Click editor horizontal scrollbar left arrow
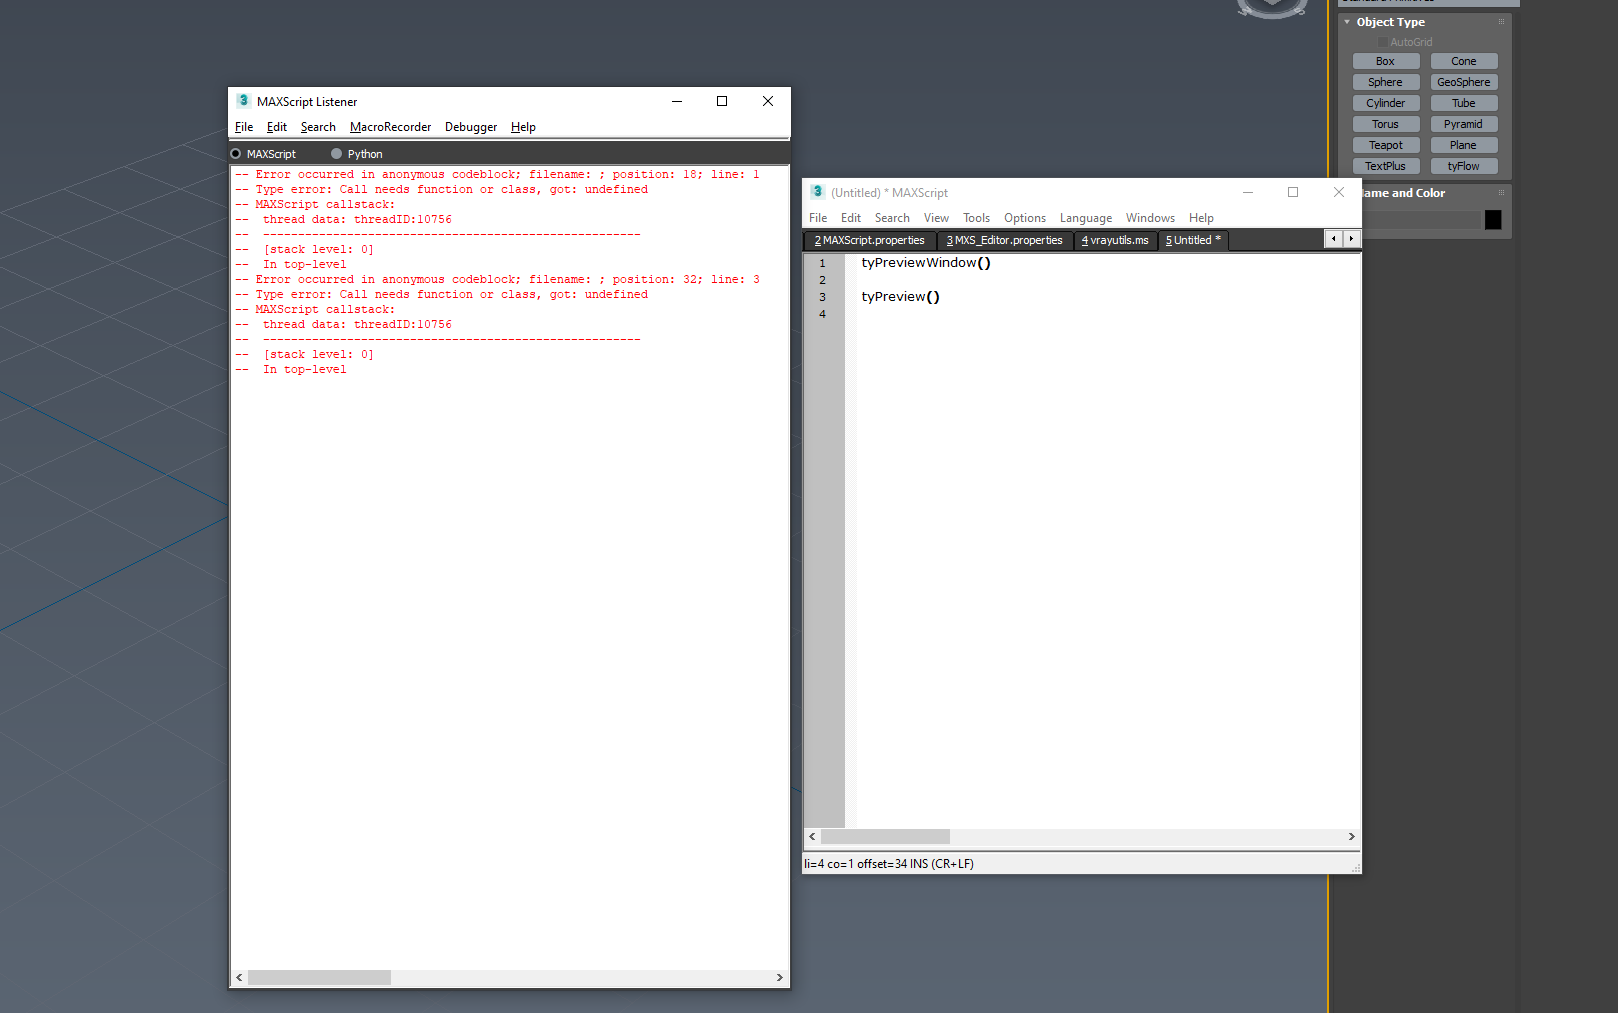This screenshot has width=1618, height=1013. (812, 837)
